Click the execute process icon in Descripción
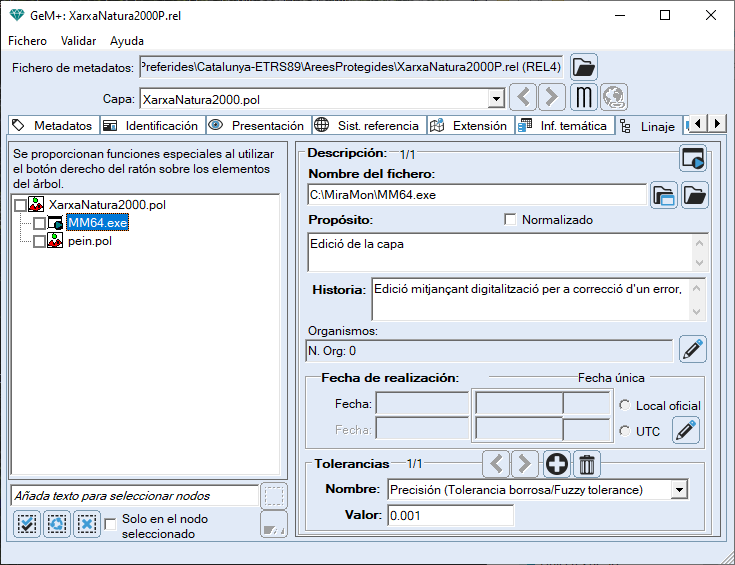This screenshot has height=565, width=735. [x=693, y=158]
